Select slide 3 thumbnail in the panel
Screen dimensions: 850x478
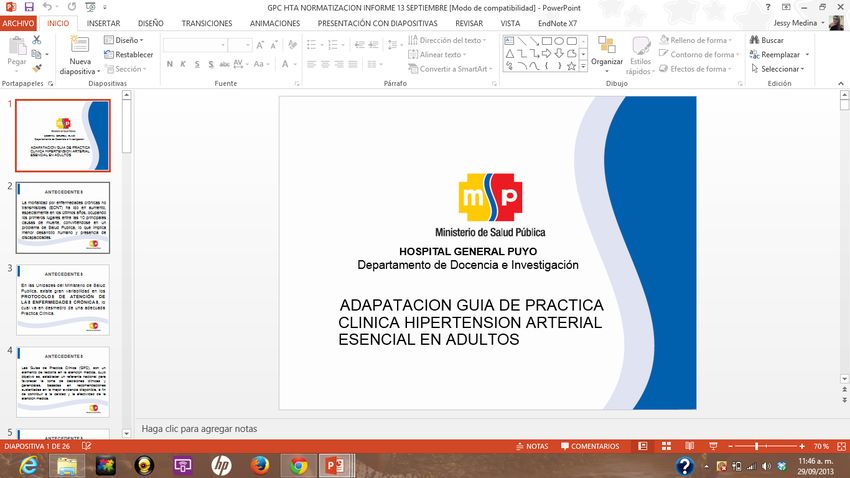click(x=62, y=299)
